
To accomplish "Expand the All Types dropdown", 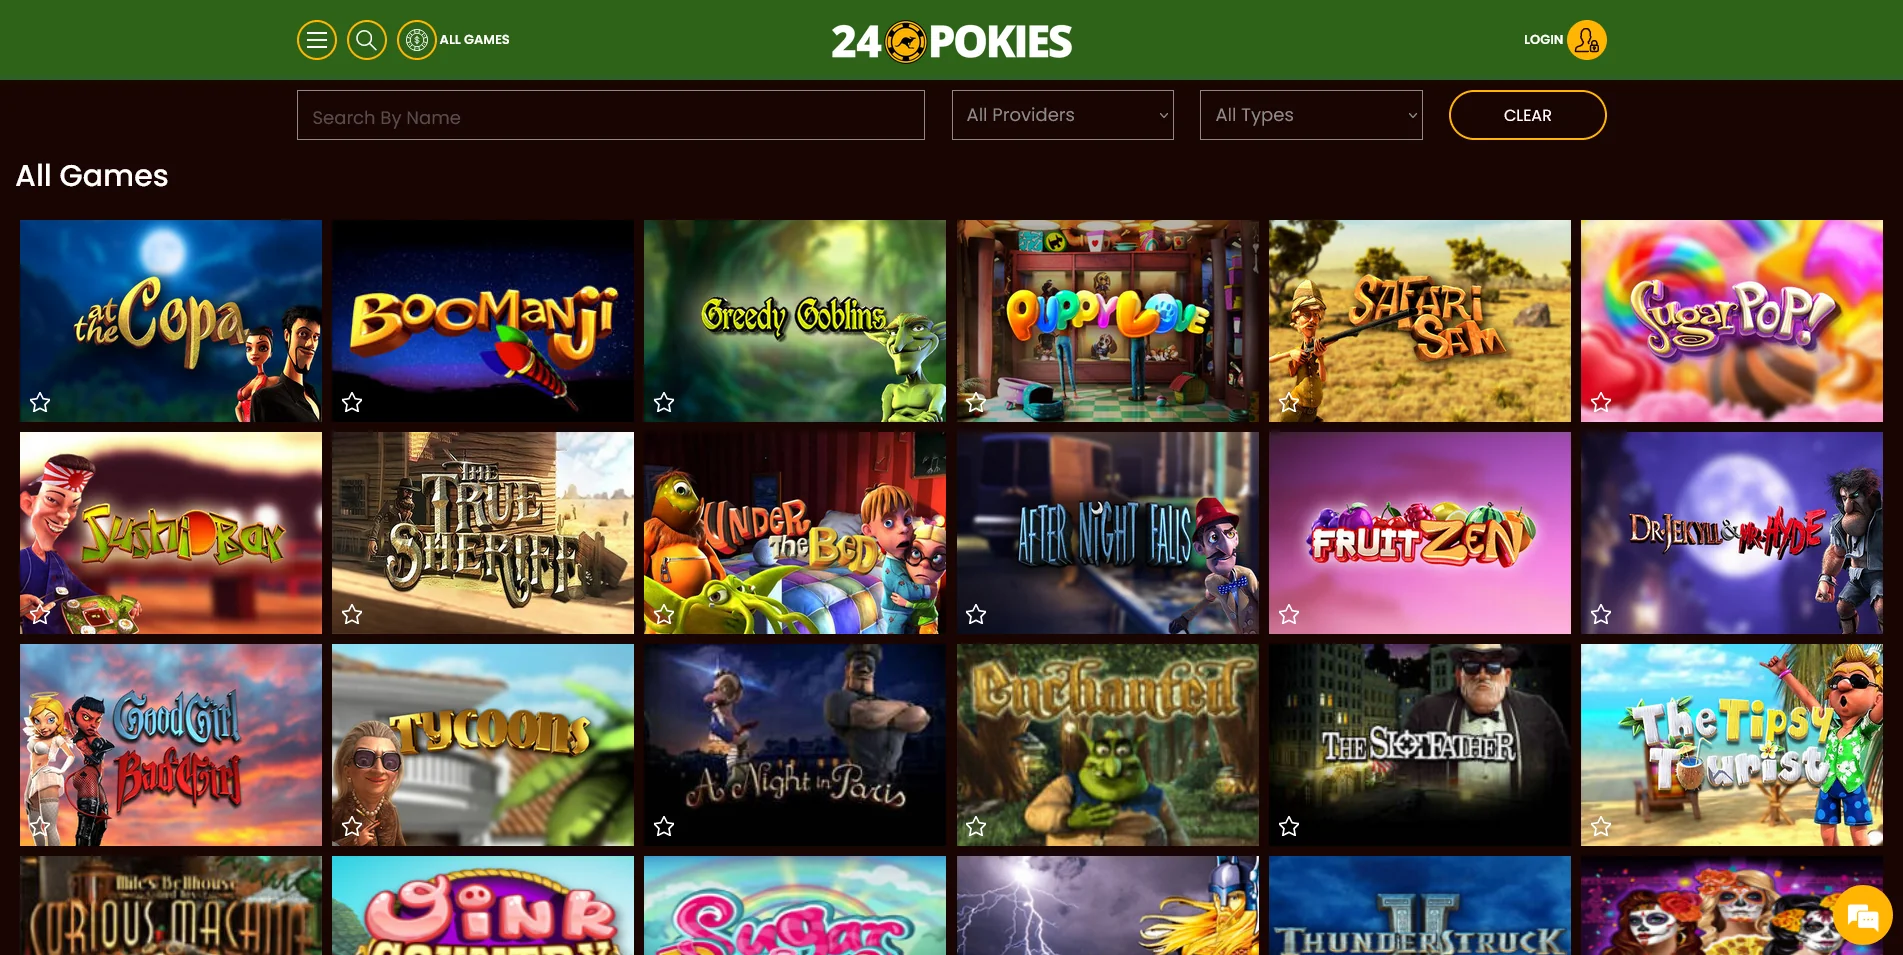I will 1311,115.
